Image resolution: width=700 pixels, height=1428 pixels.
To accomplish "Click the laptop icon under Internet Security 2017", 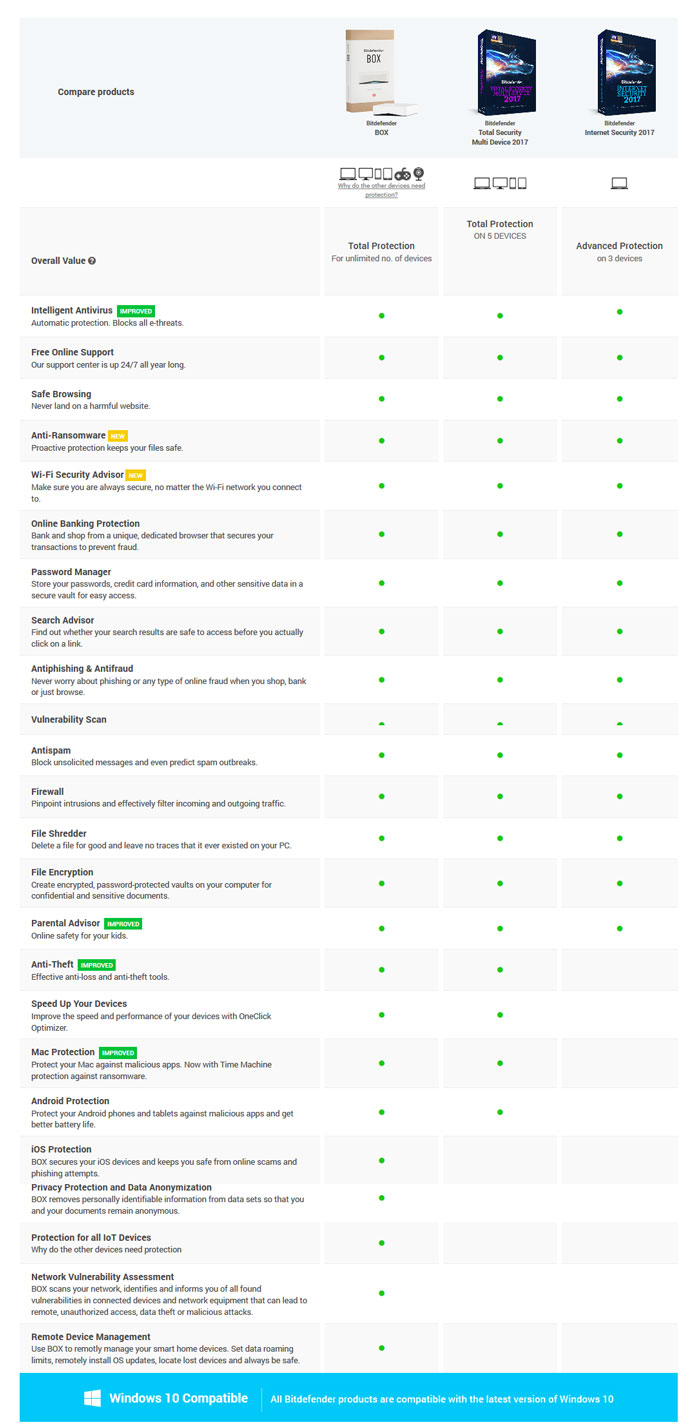I will [x=619, y=183].
